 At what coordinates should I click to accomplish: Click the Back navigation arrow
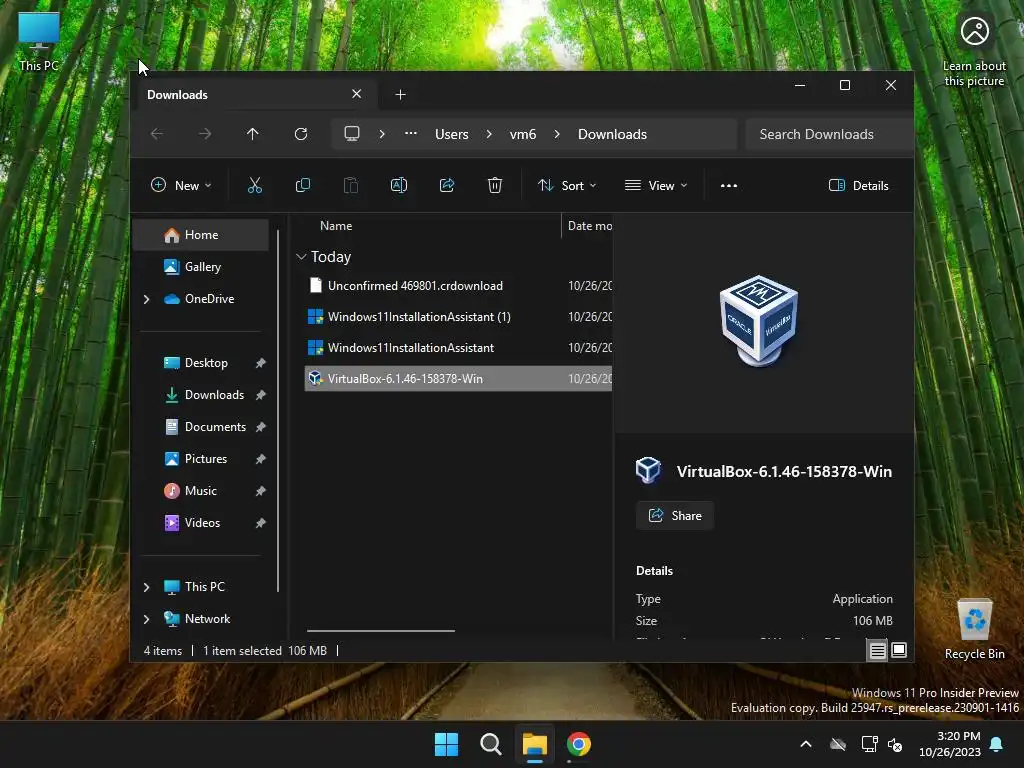coord(157,134)
